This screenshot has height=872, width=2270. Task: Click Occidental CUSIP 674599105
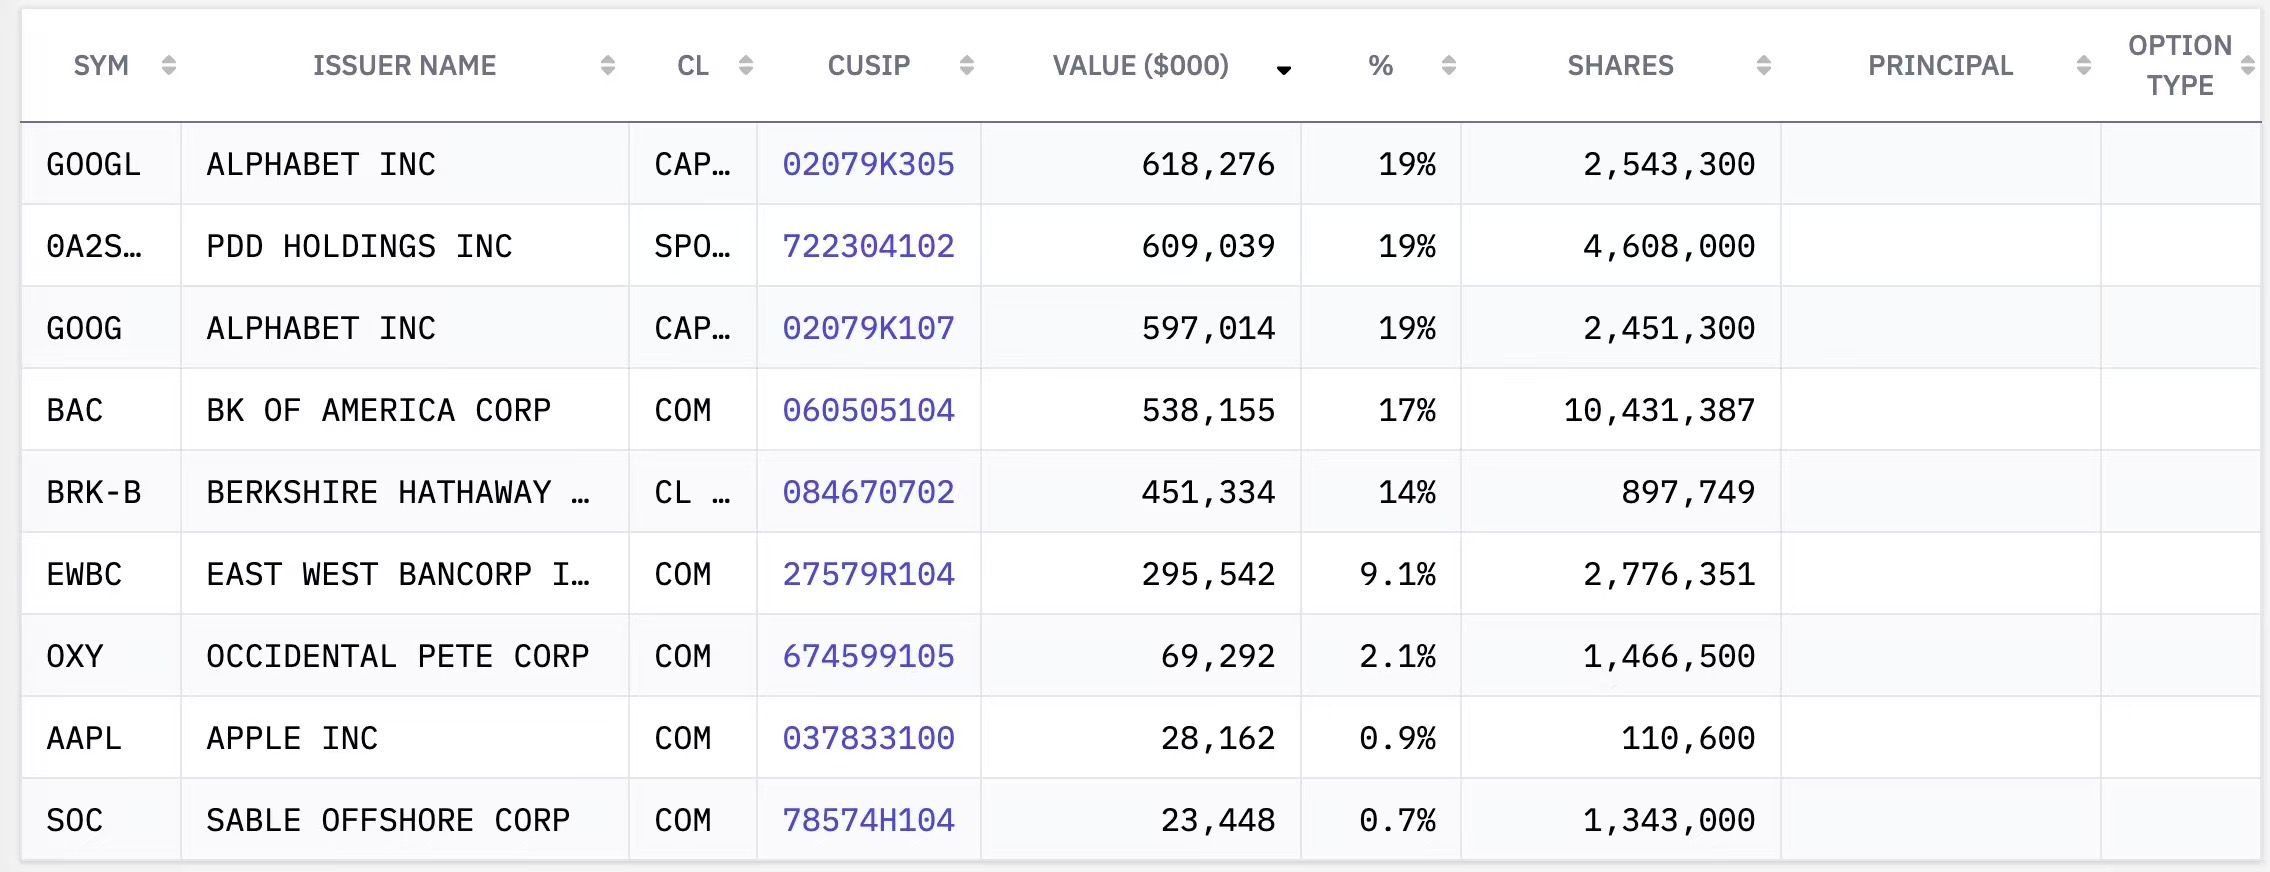pyautogui.click(x=868, y=656)
